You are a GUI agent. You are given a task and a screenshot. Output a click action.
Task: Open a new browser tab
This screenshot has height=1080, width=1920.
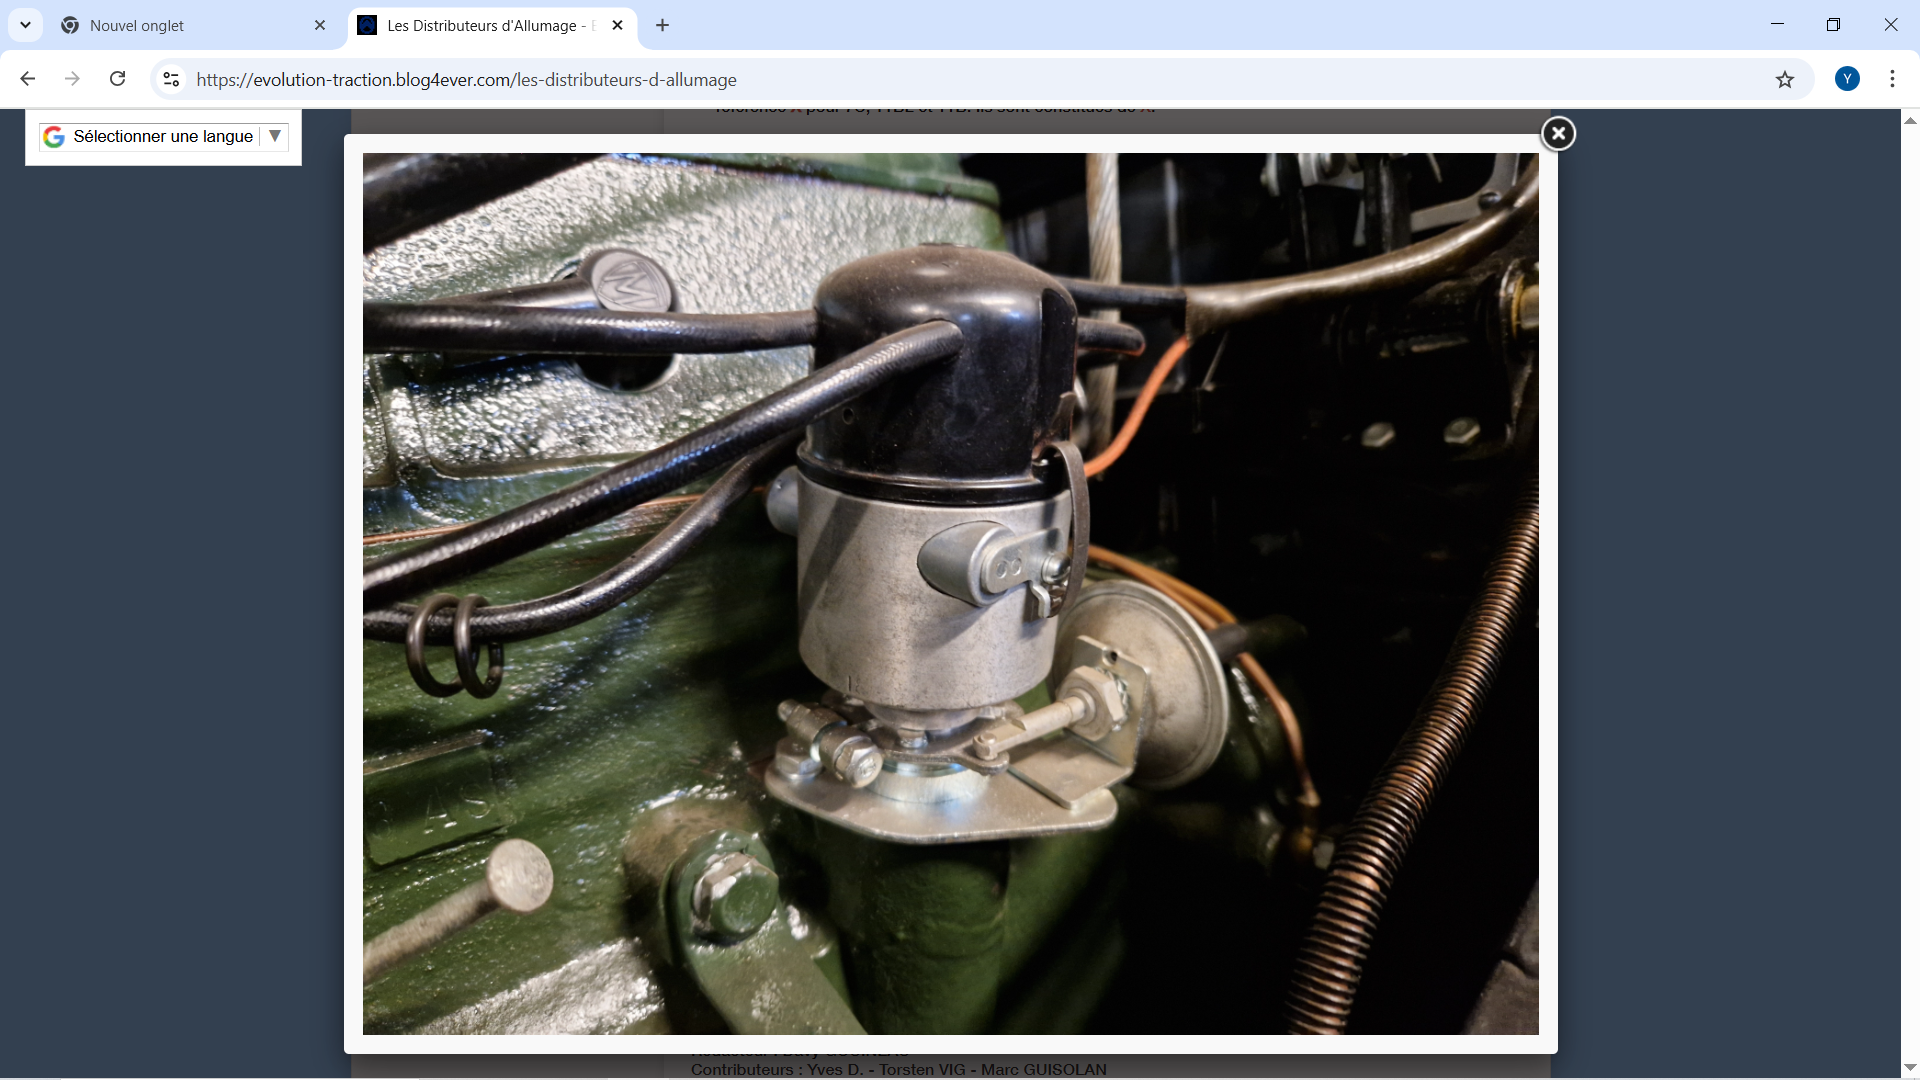[662, 26]
